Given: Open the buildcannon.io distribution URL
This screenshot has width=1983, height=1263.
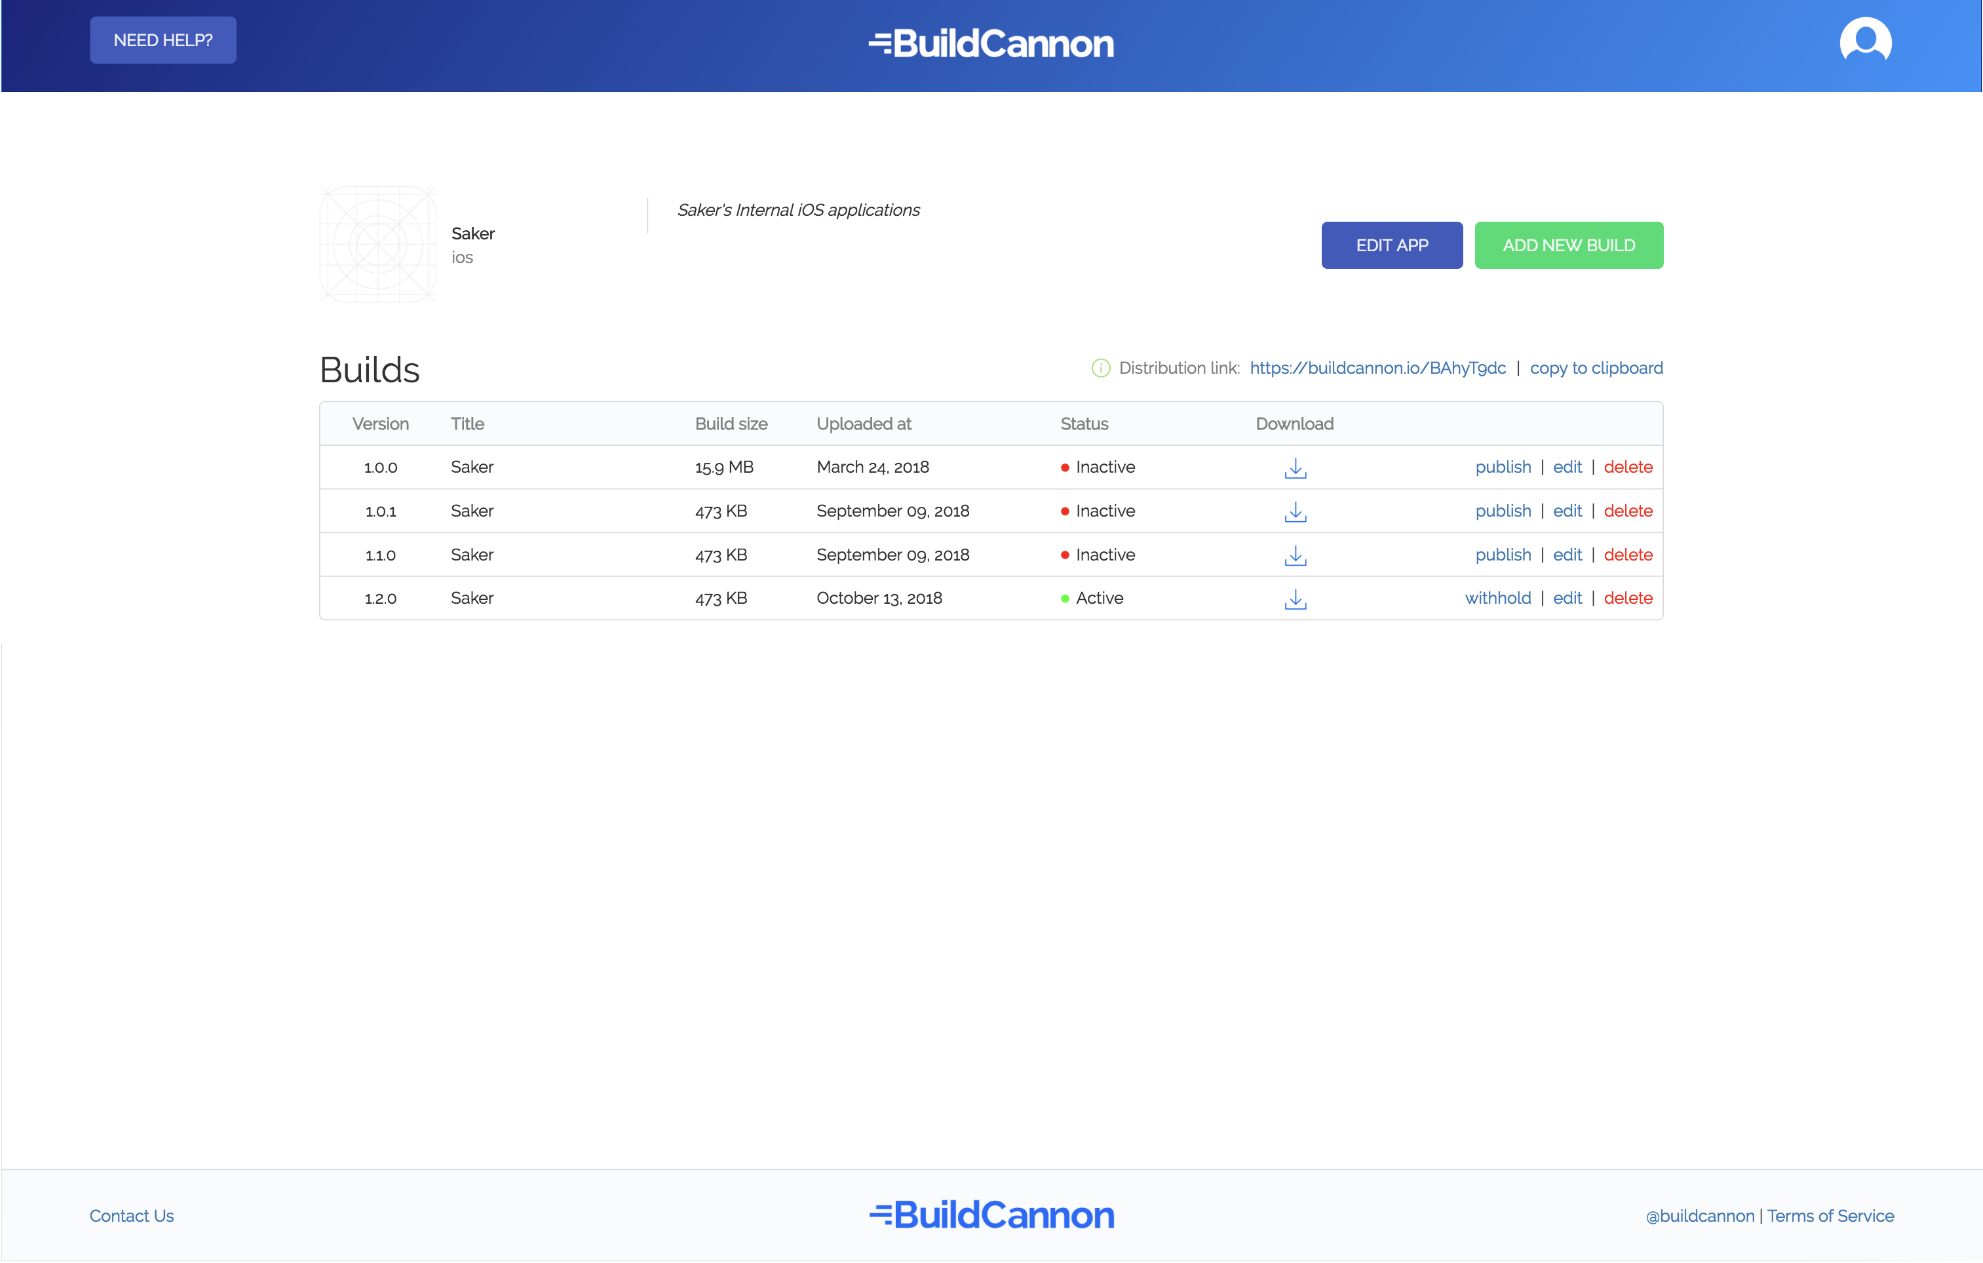Looking at the screenshot, I should (x=1377, y=368).
